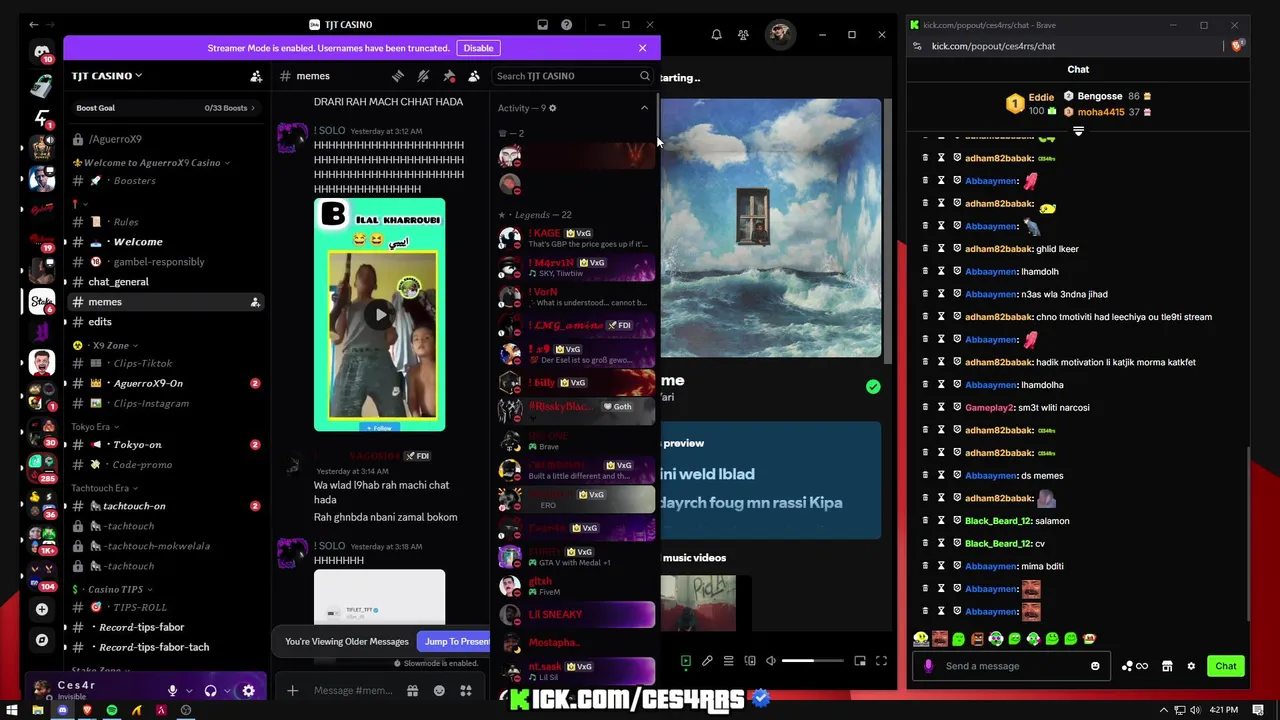Dismiss the Streamer Mode banner

click(x=642, y=48)
